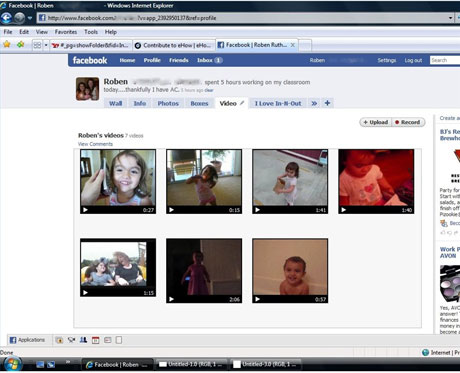Screen dimensions: 460x373
Task: Click the browser Back arrow button
Action: [7, 18]
